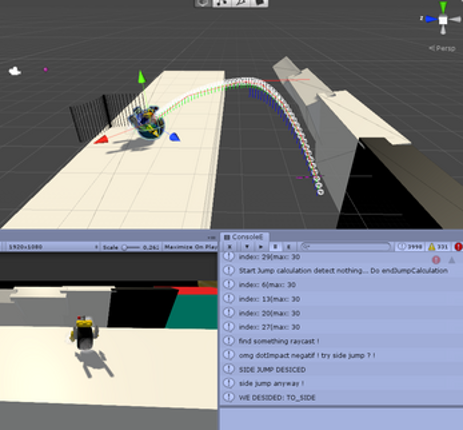Open the Game panel options menu icon

212,238
